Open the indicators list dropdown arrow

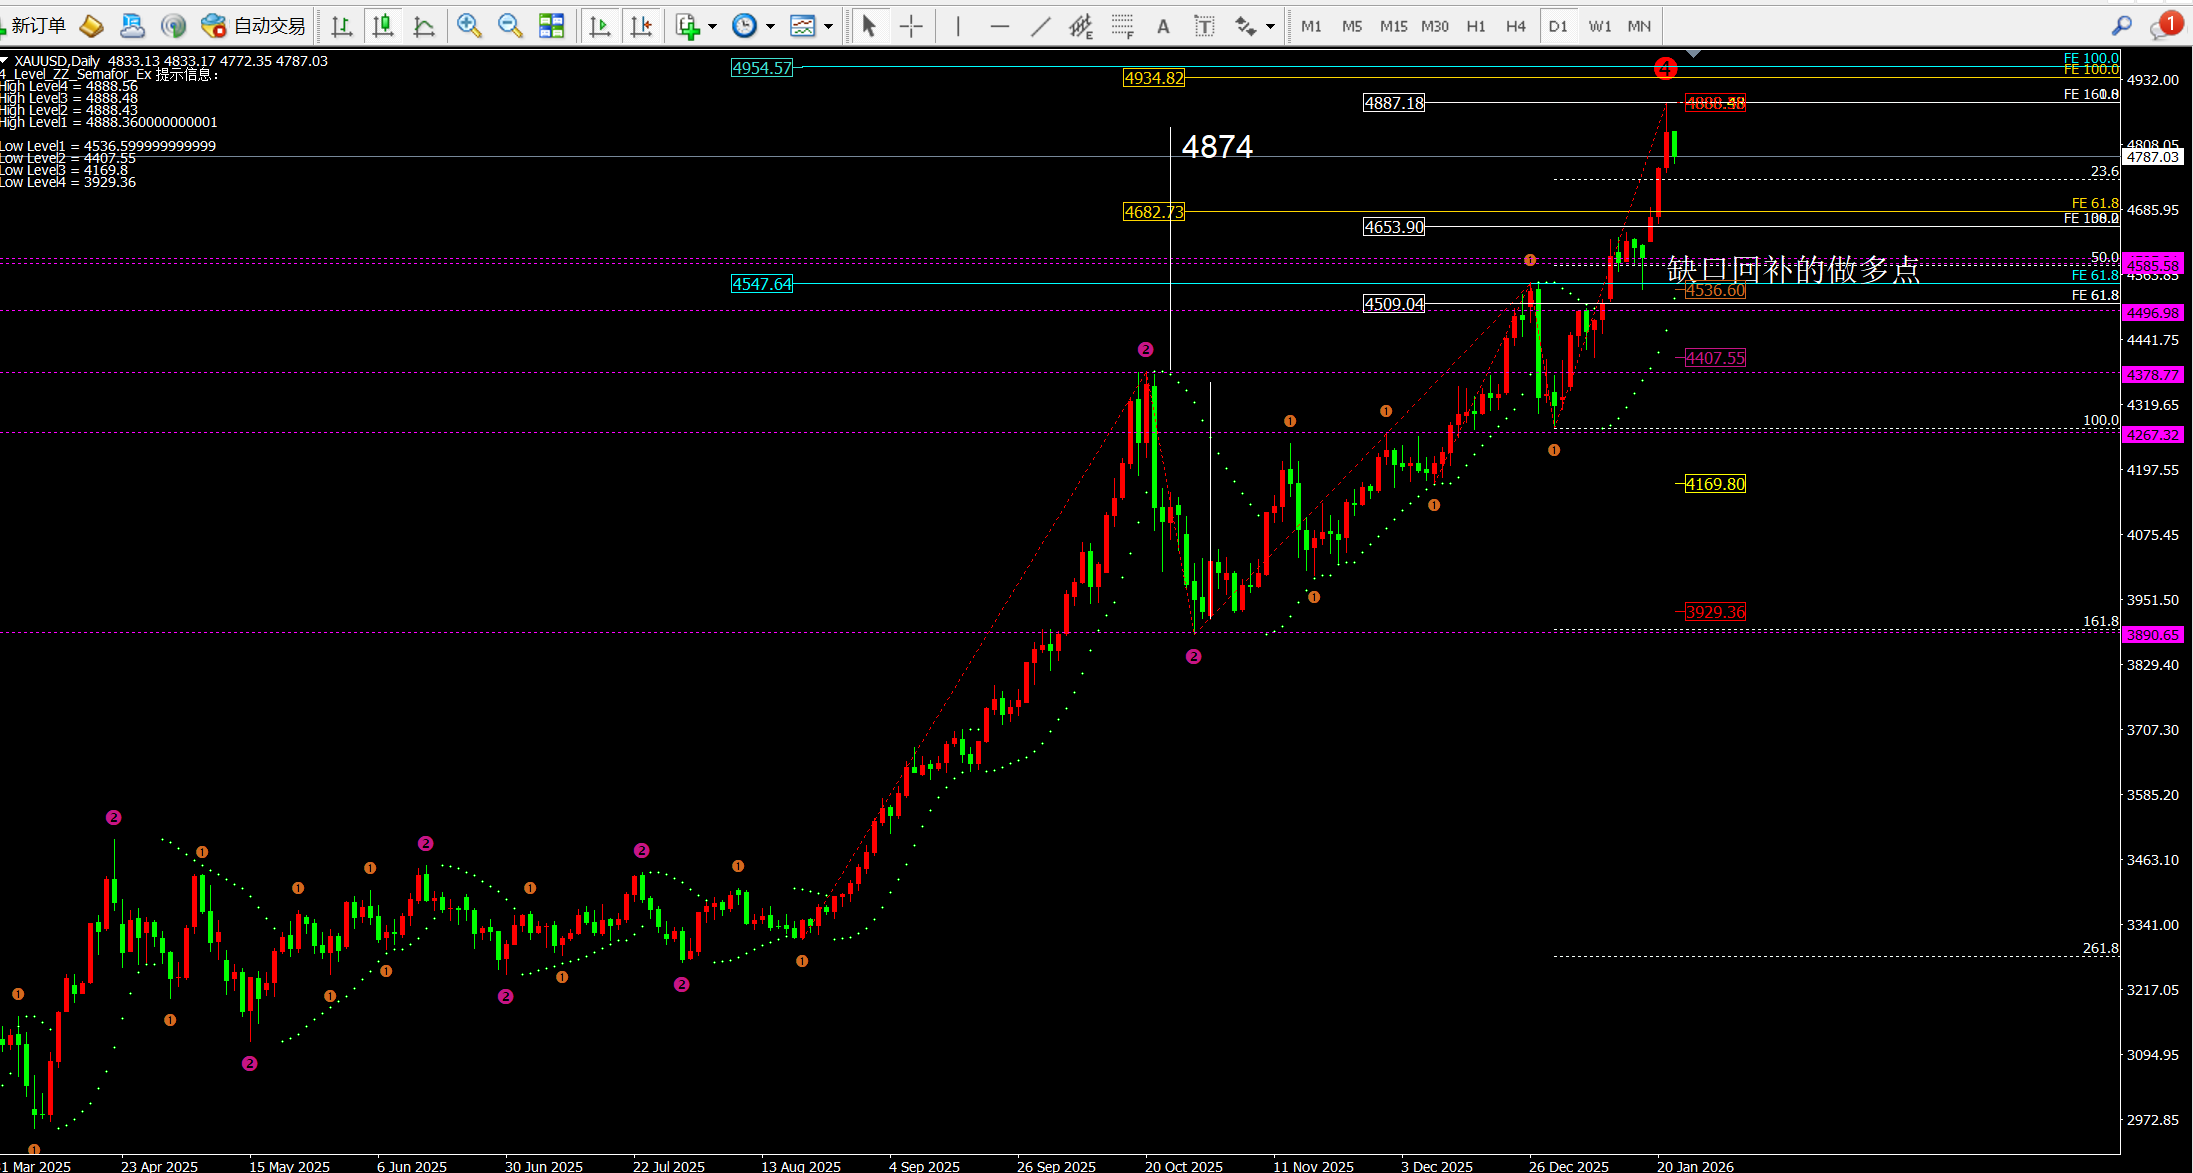712,26
